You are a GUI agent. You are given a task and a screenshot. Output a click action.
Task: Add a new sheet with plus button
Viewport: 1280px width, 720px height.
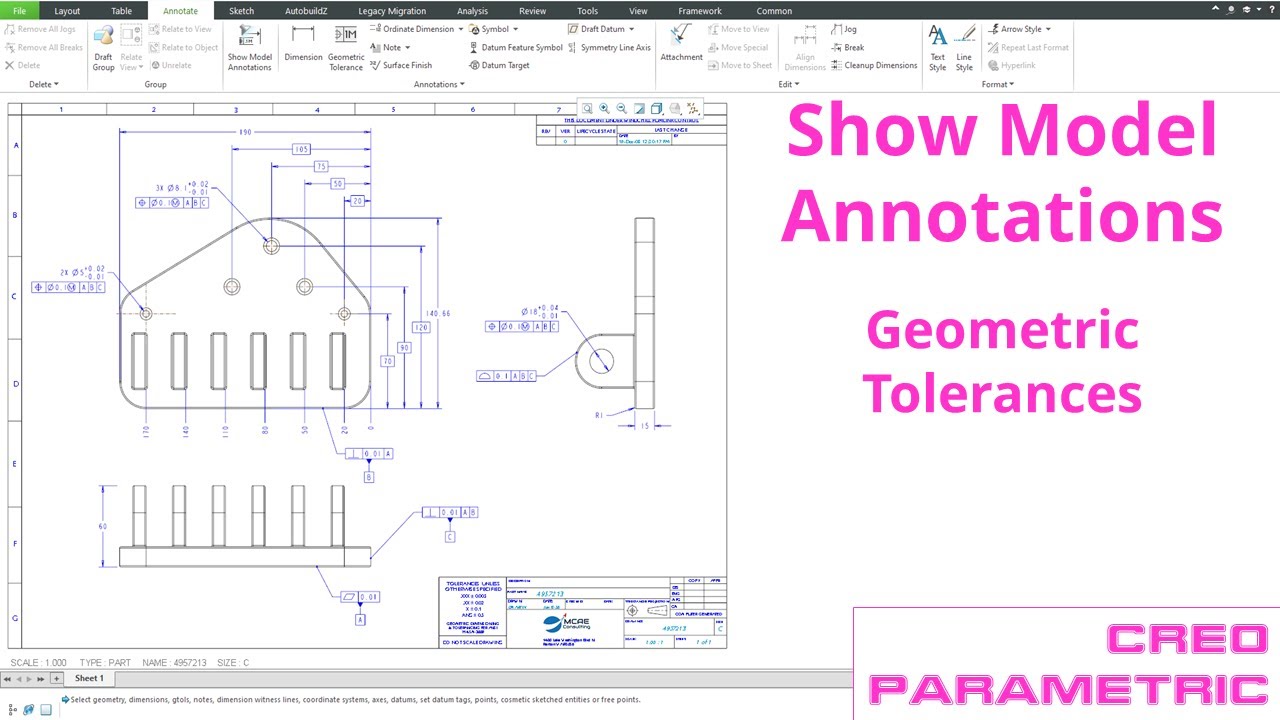point(57,679)
